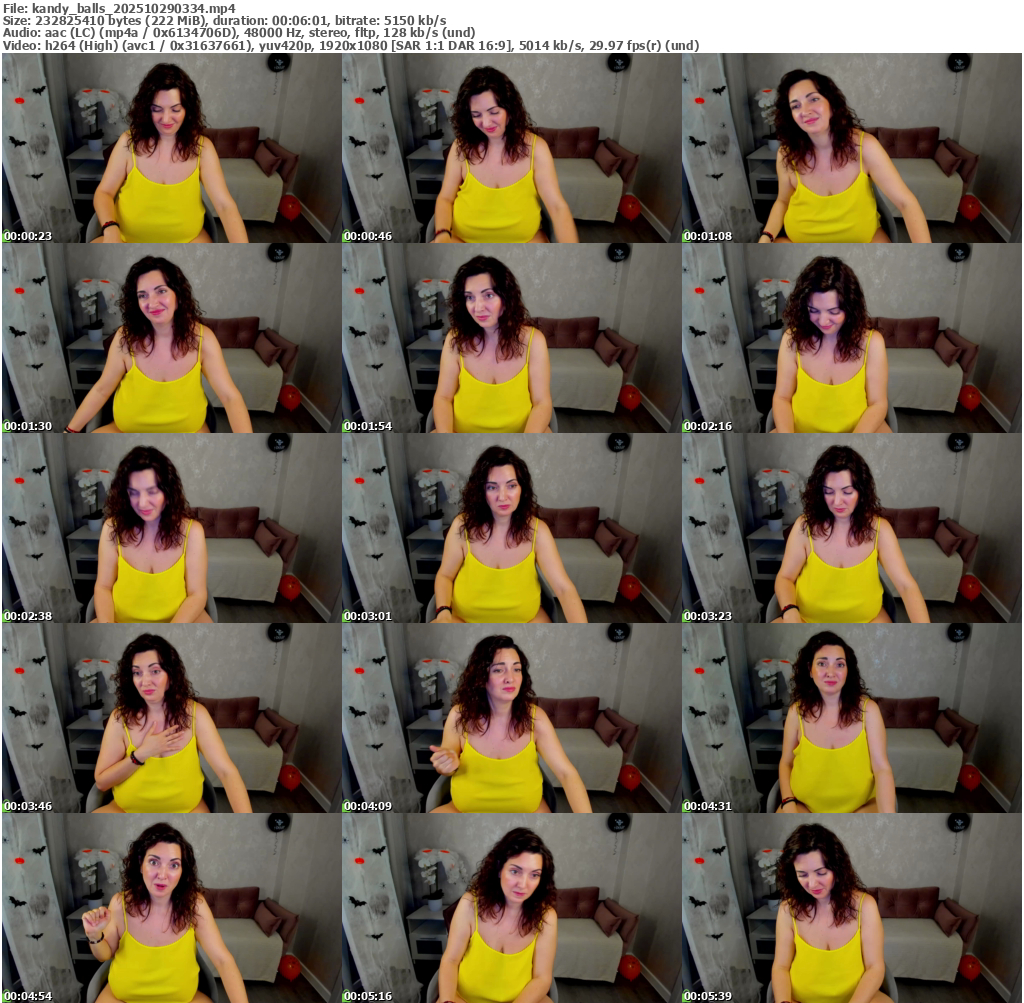Select the thumbnail timestamped 00:00:46
Screen dimensions: 1024x1003
(x=511, y=148)
